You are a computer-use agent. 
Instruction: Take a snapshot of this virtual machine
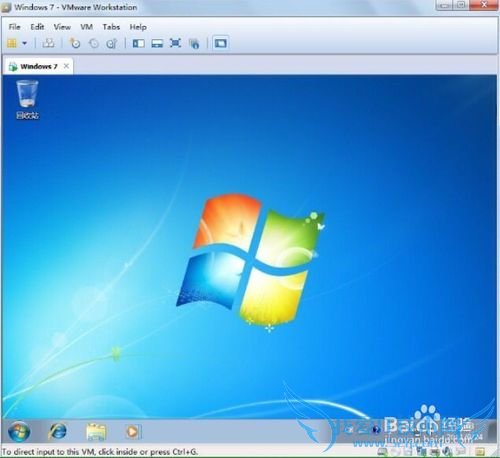75,43
